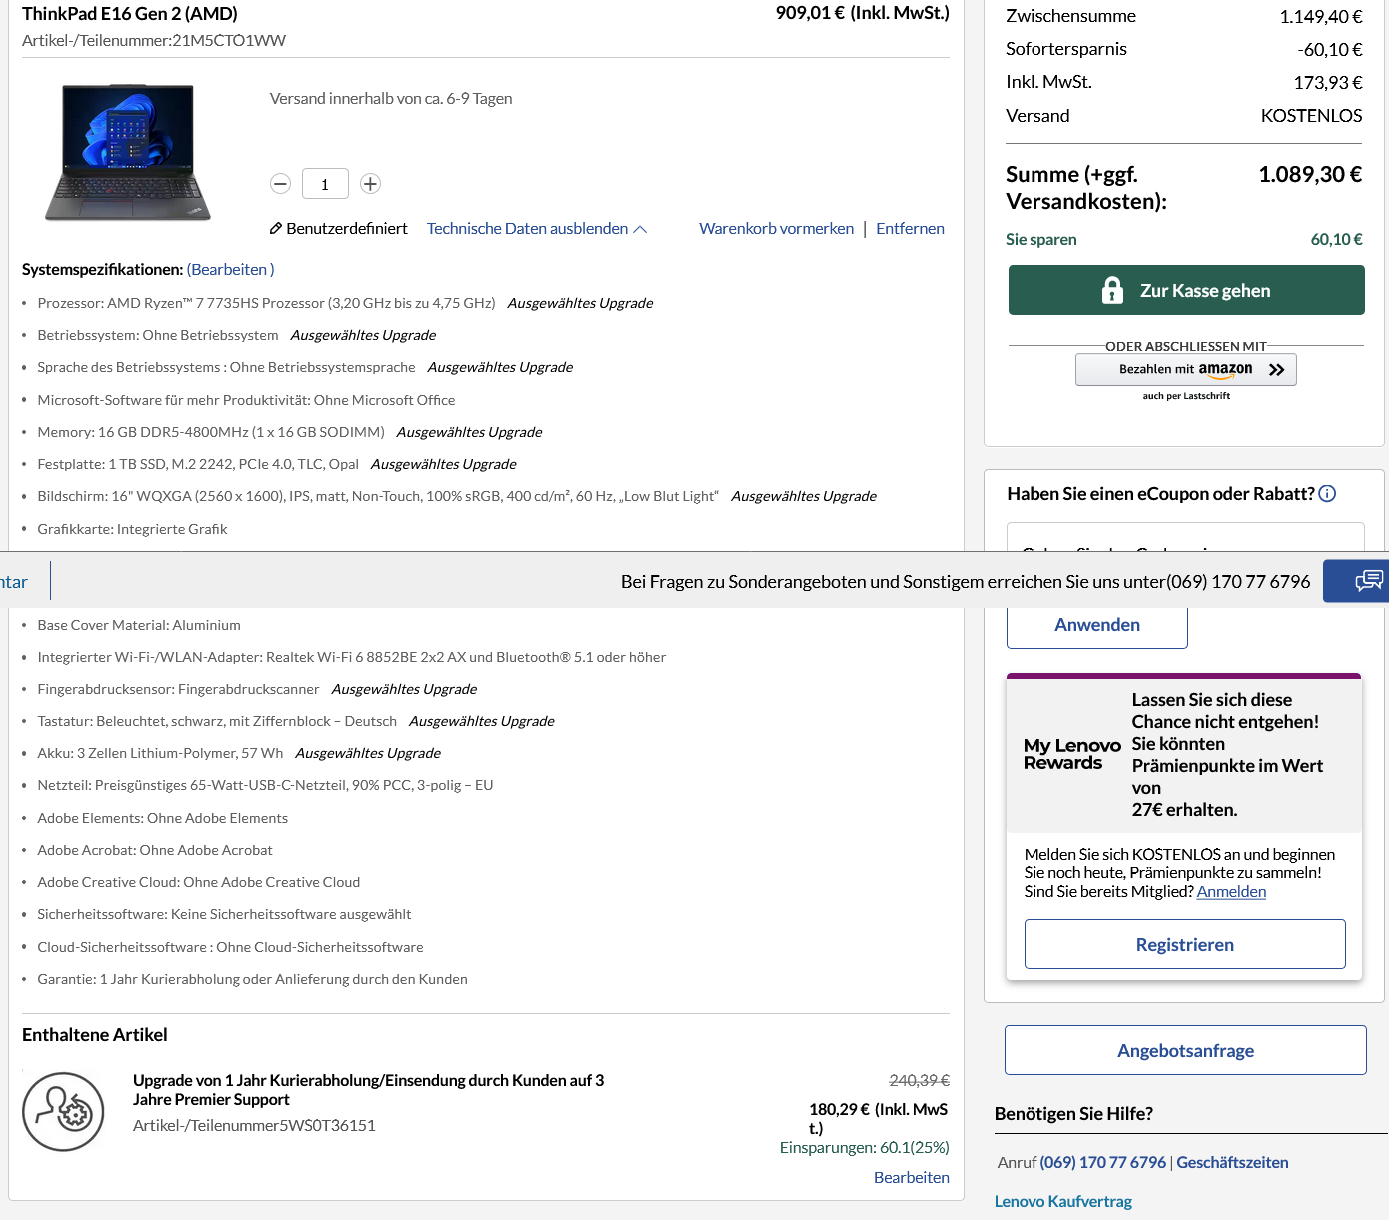This screenshot has height=1220, width=1389.
Task: Click the quantity input field showing 1
Action: click(325, 184)
